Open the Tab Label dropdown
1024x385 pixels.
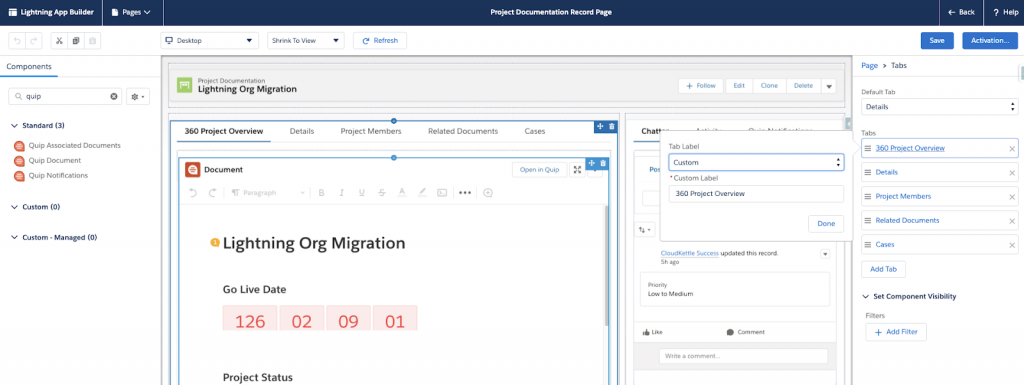click(x=756, y=162)
